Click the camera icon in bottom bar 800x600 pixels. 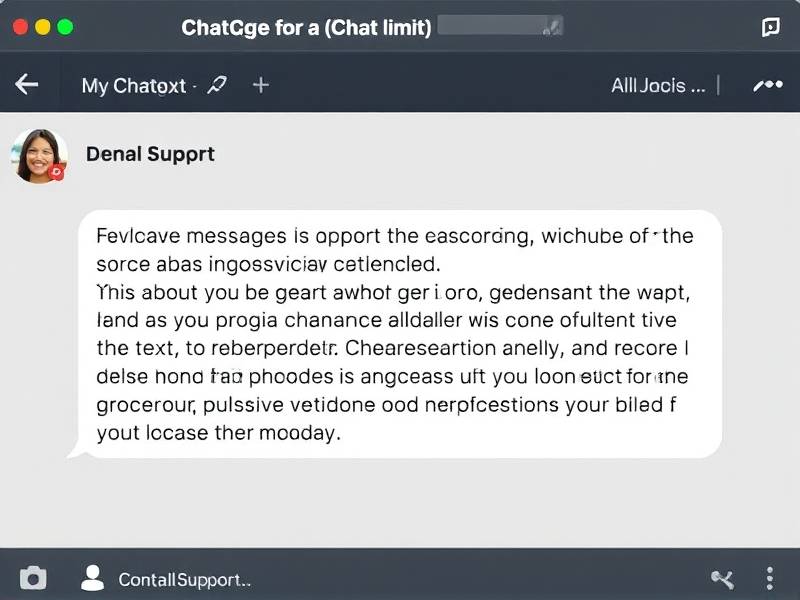click(x=33, y=577)
